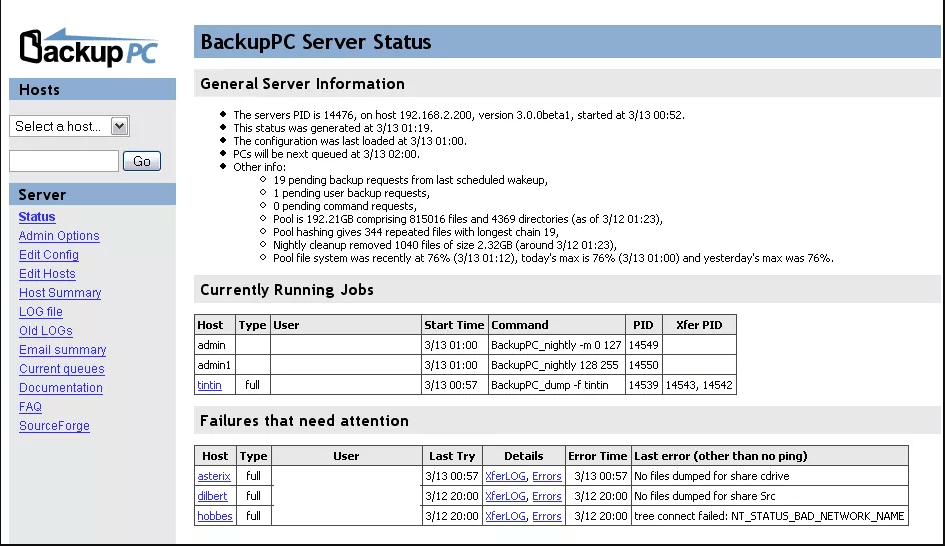Open the Documentation link
Viewport: 945px width, 546px height.
[60, 388]
